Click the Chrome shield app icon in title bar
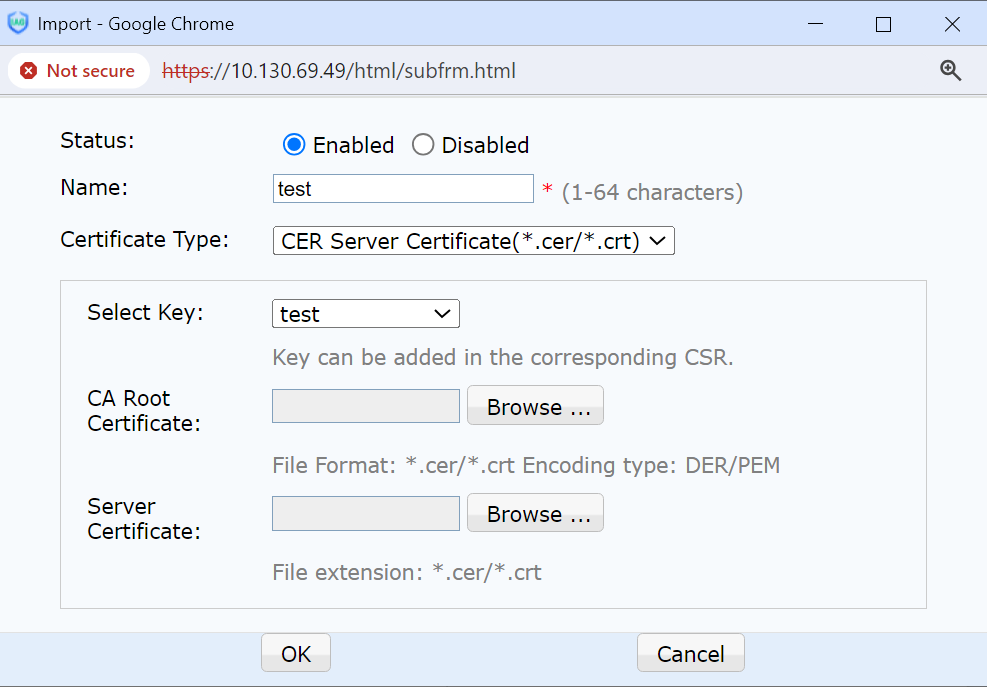Image resolution: width=987 pixels, height=687 pixels. click(x=18, y=24)
